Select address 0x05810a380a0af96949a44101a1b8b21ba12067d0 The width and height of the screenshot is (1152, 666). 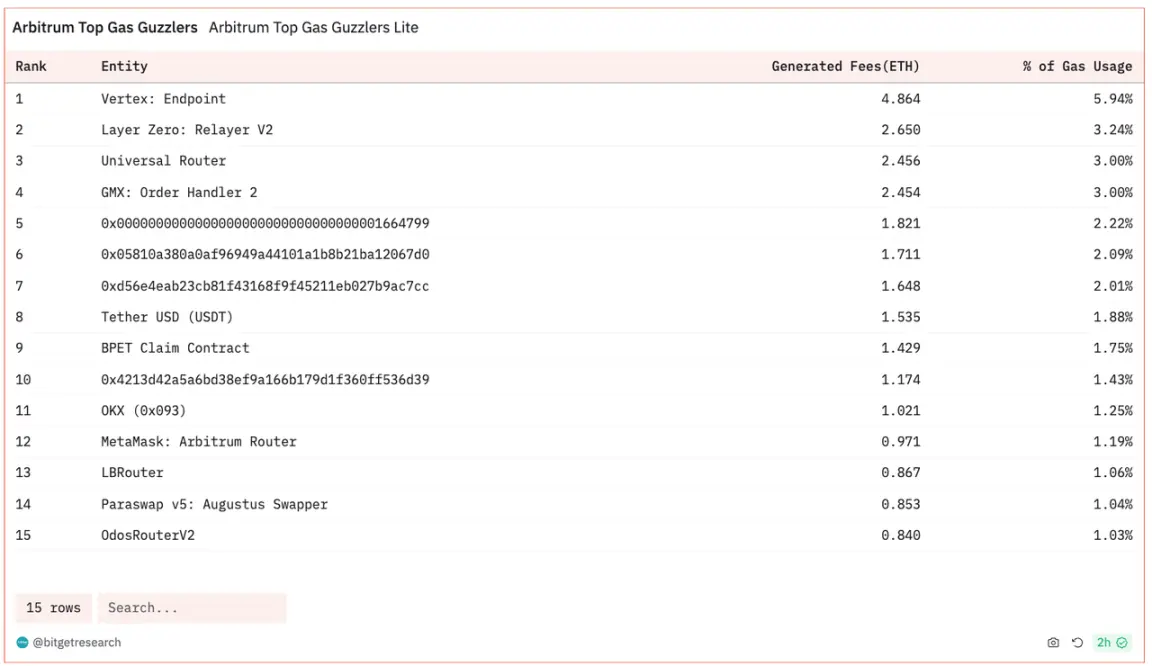point(265,254)
